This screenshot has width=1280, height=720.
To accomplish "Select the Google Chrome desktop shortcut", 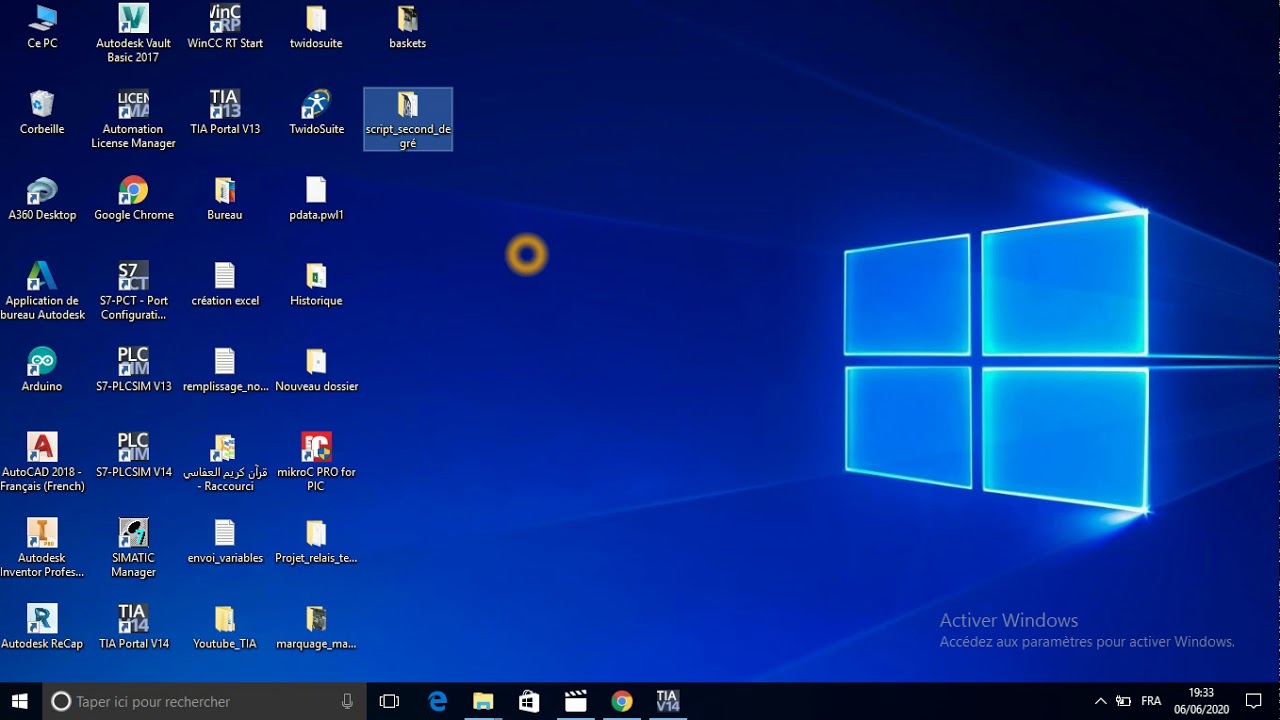I will [x=133, y=199].
